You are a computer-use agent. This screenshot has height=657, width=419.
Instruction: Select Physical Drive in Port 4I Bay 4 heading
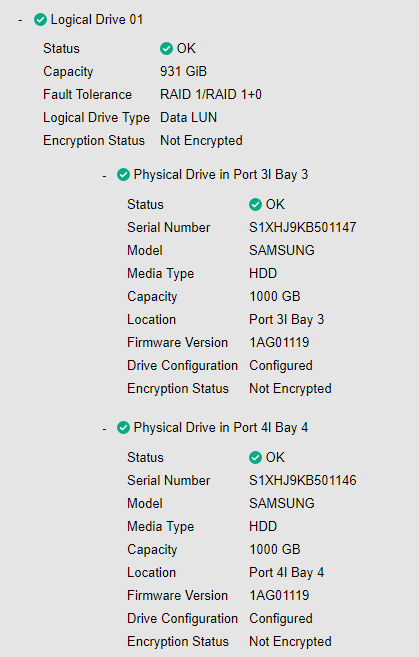point(221,428)
